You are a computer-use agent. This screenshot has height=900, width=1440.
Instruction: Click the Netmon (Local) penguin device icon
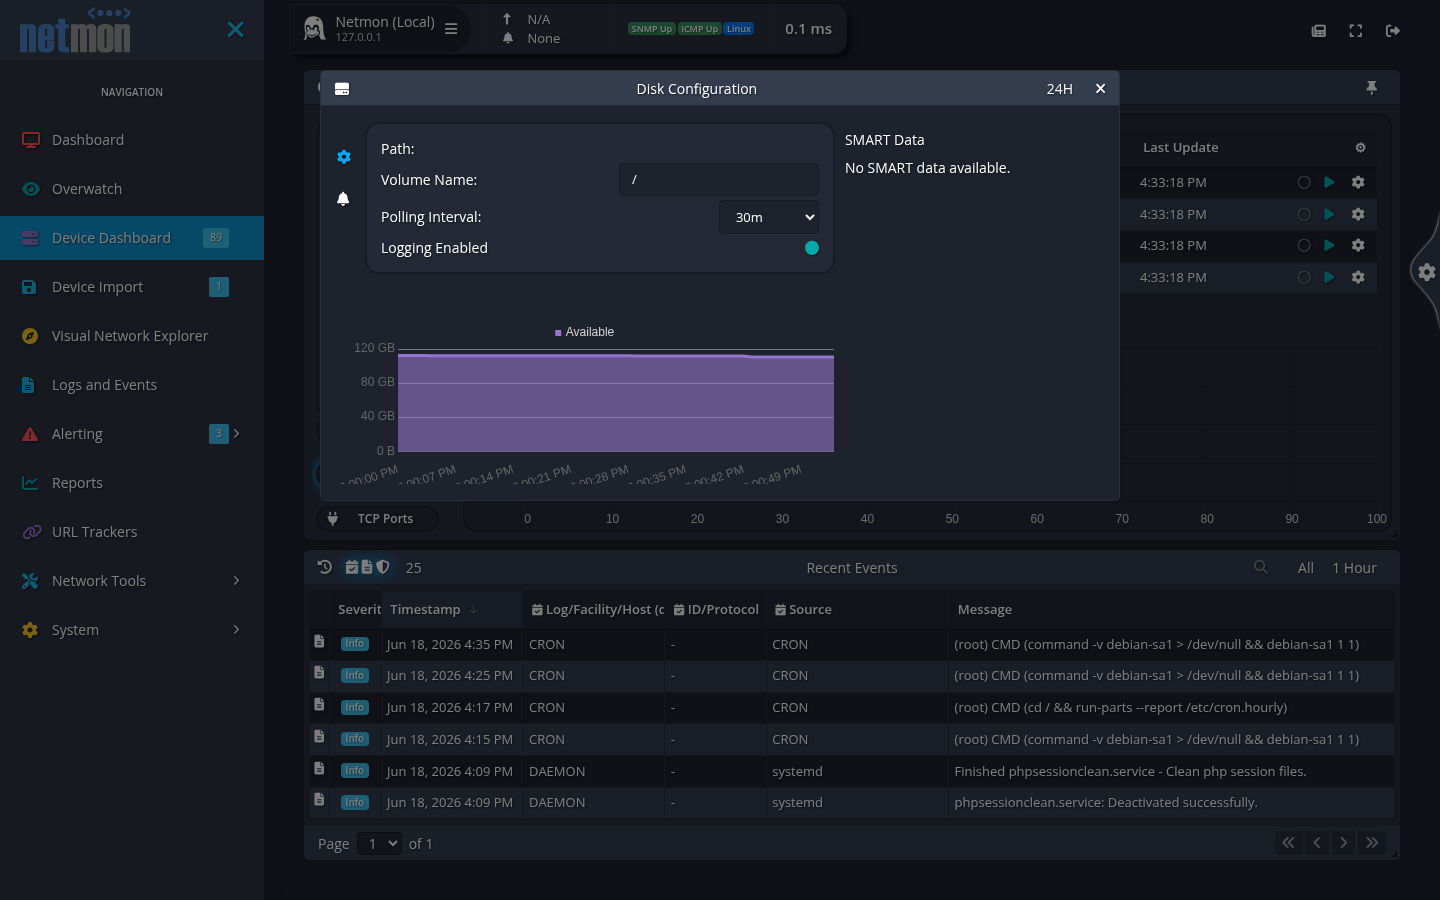(x=314, y=28)
